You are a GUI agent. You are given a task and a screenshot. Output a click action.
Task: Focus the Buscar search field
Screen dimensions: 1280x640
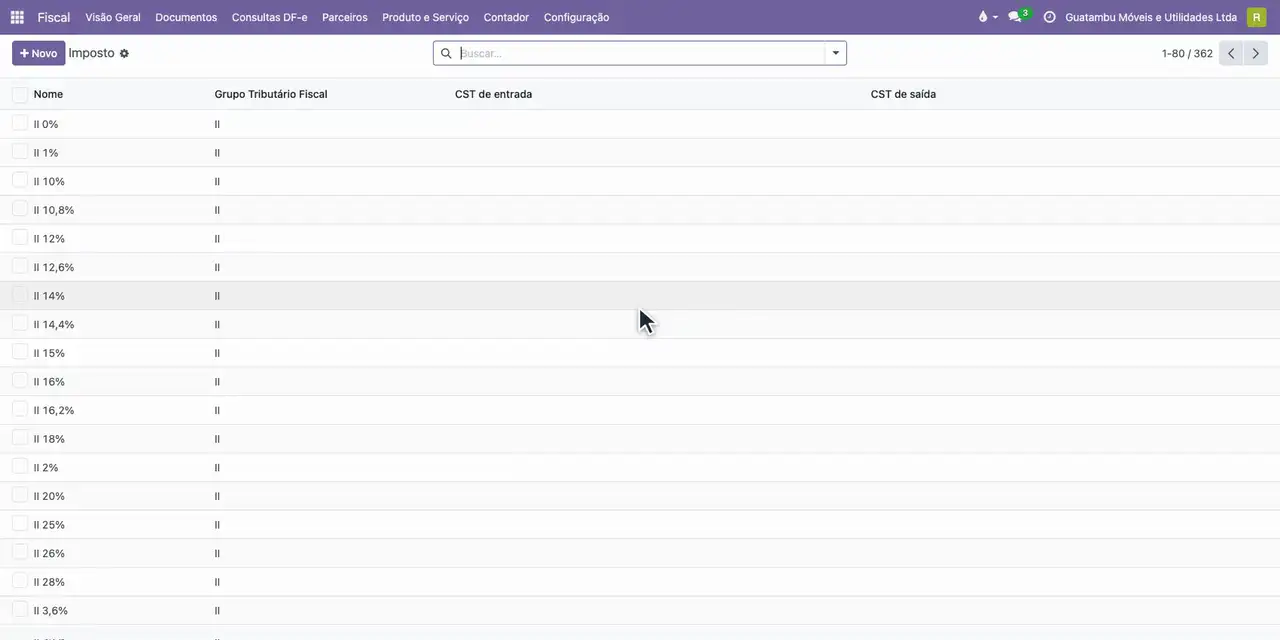click(640, 53)
